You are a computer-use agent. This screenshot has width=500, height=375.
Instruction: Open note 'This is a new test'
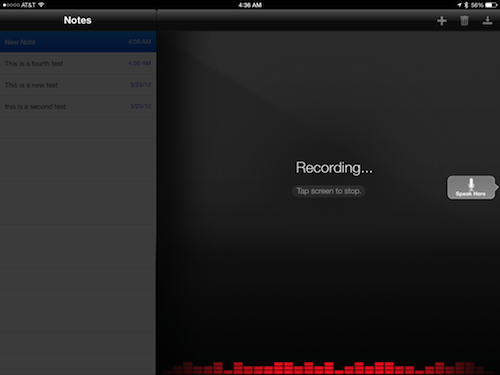click(78, 85)
